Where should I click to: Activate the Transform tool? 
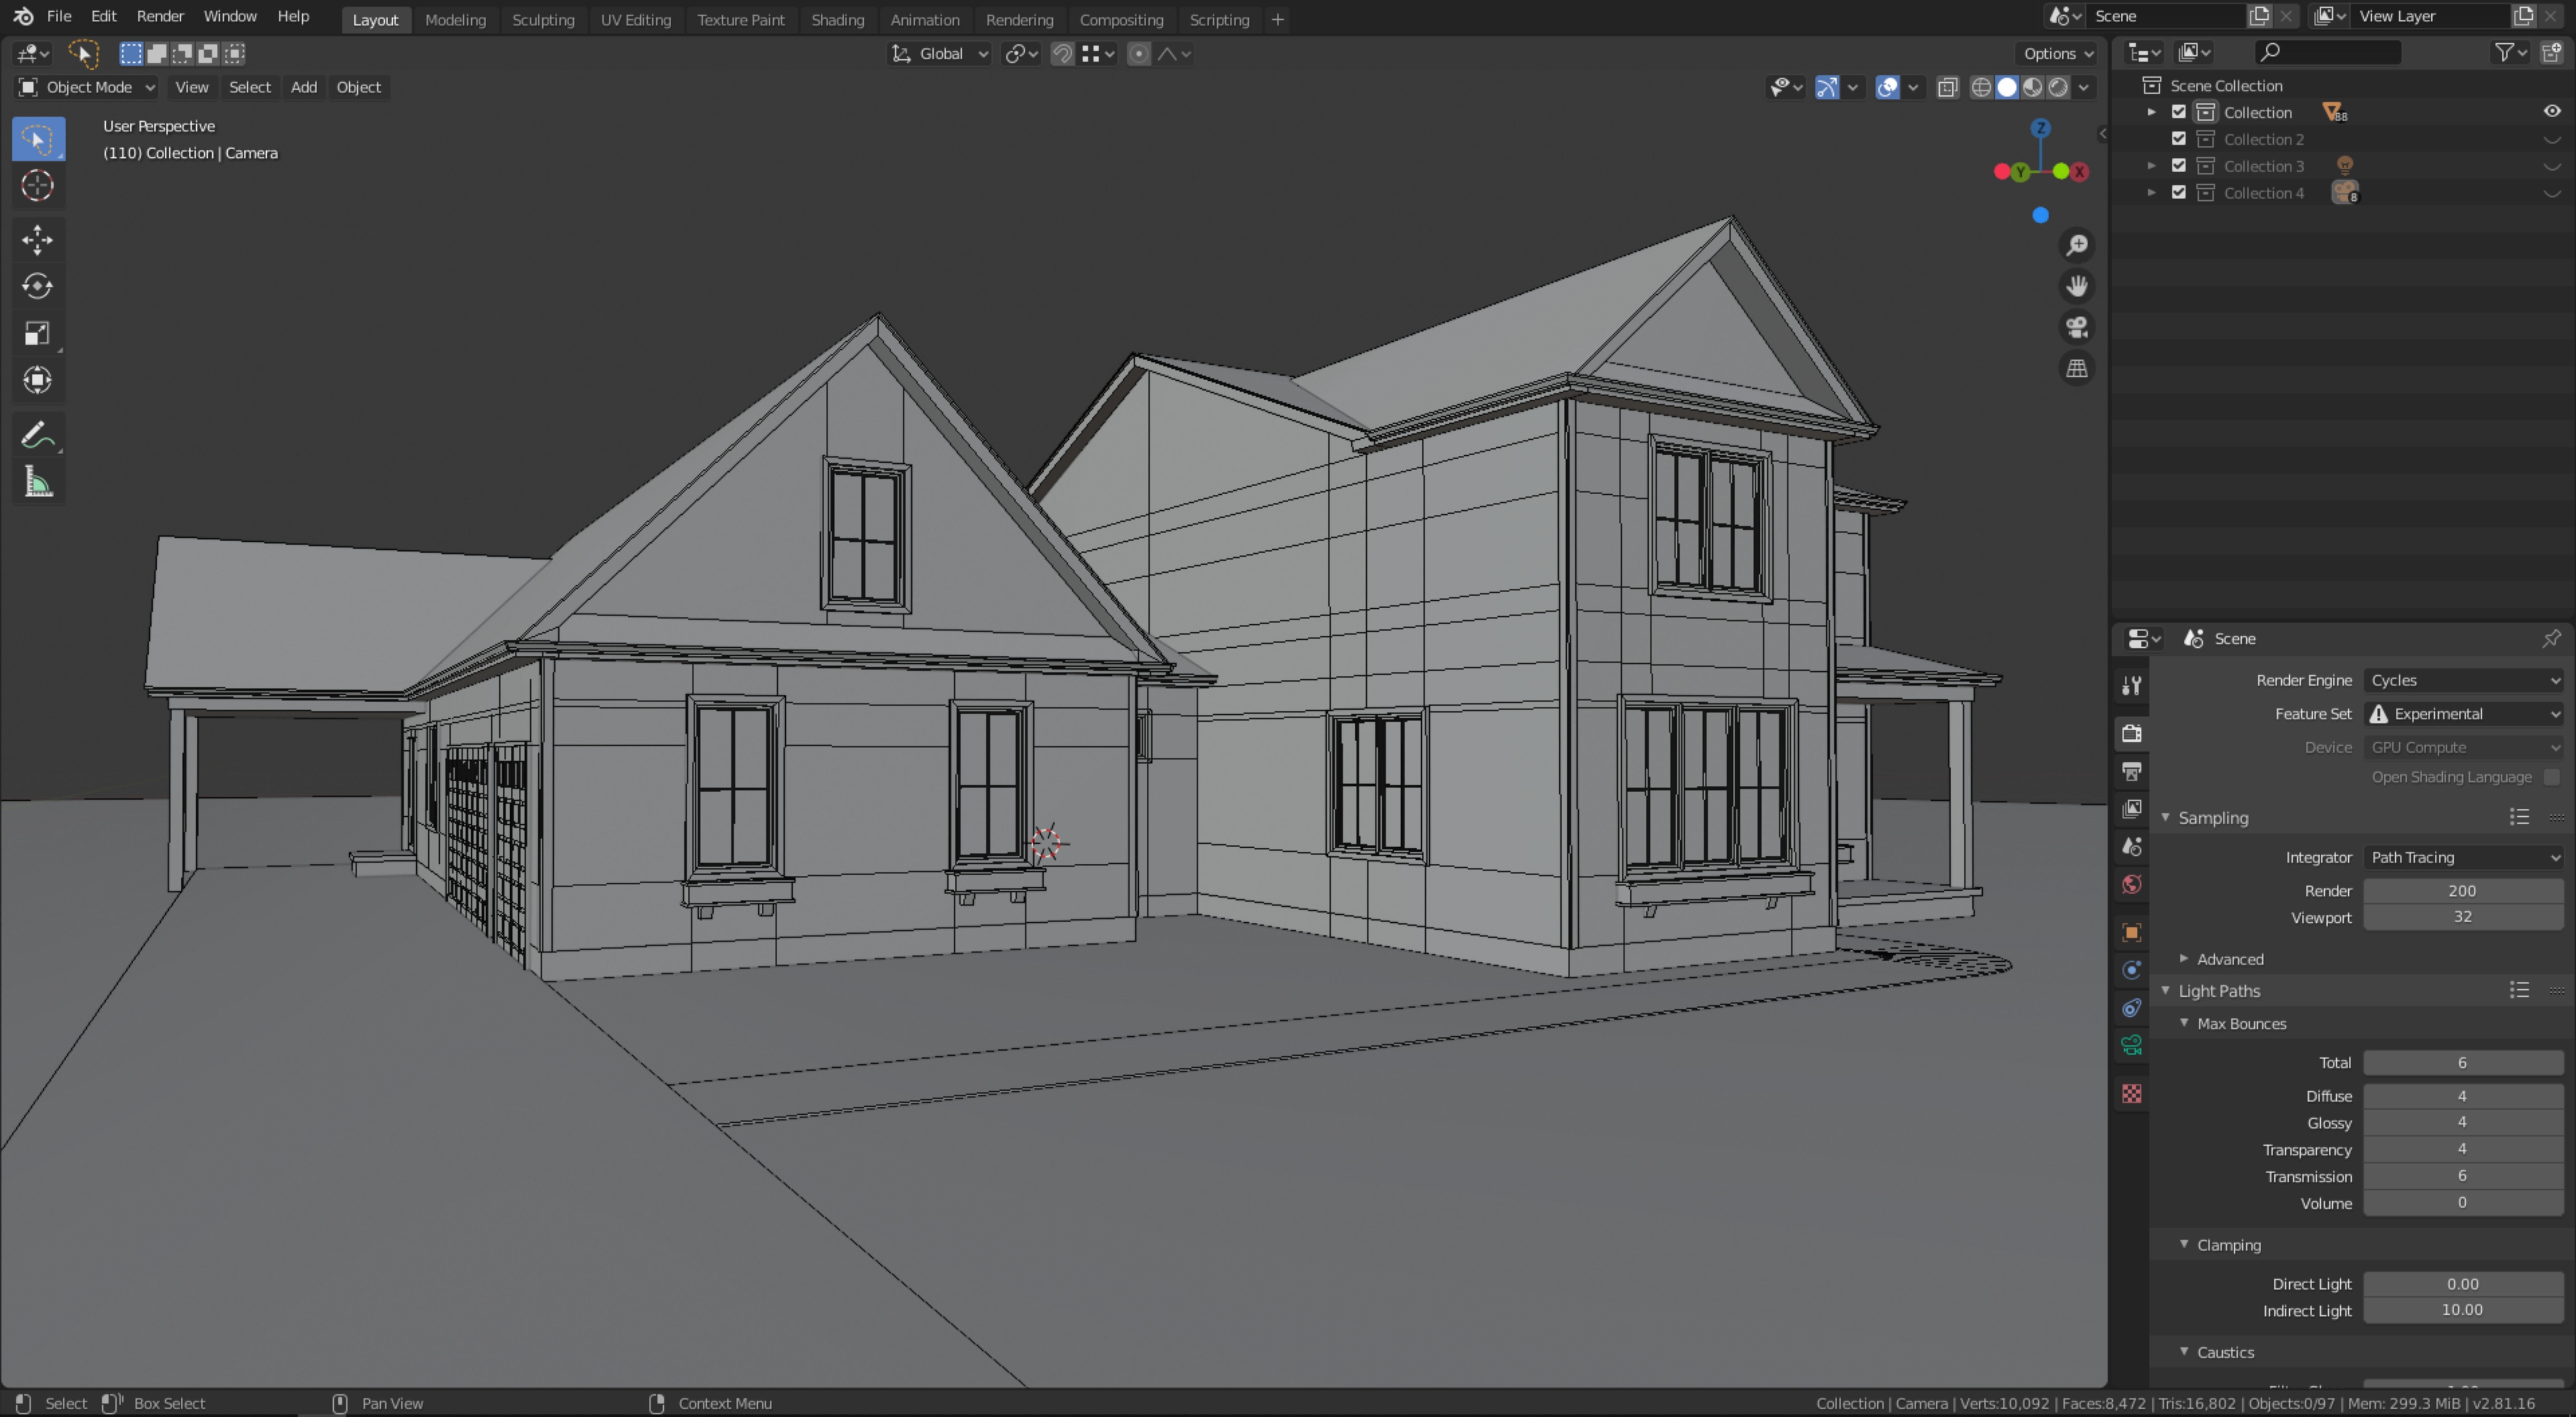point(38,380)
